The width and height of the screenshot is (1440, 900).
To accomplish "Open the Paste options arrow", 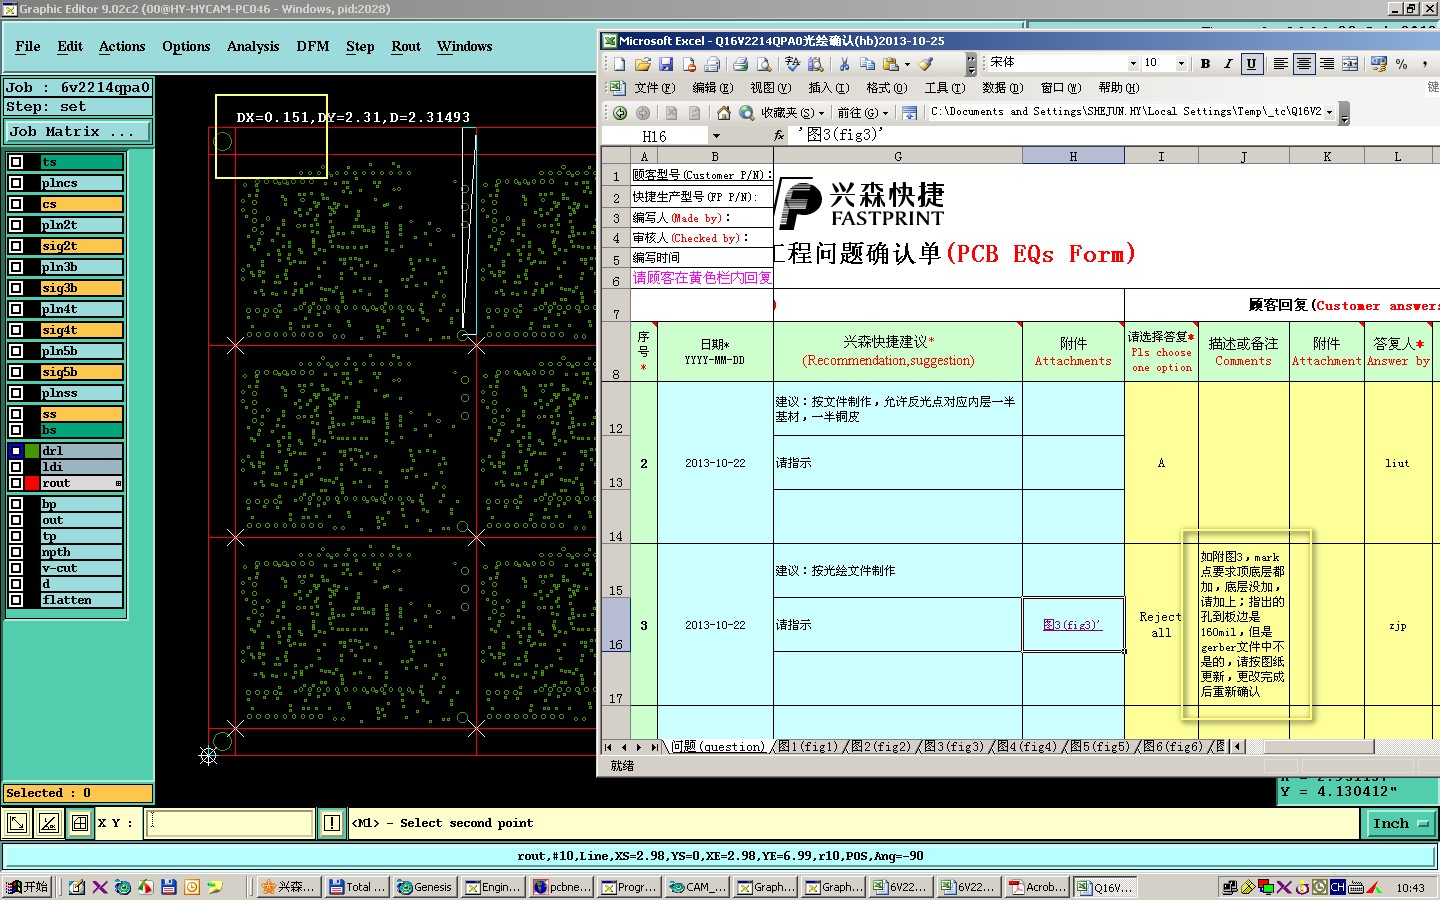I will click(907, 64).
